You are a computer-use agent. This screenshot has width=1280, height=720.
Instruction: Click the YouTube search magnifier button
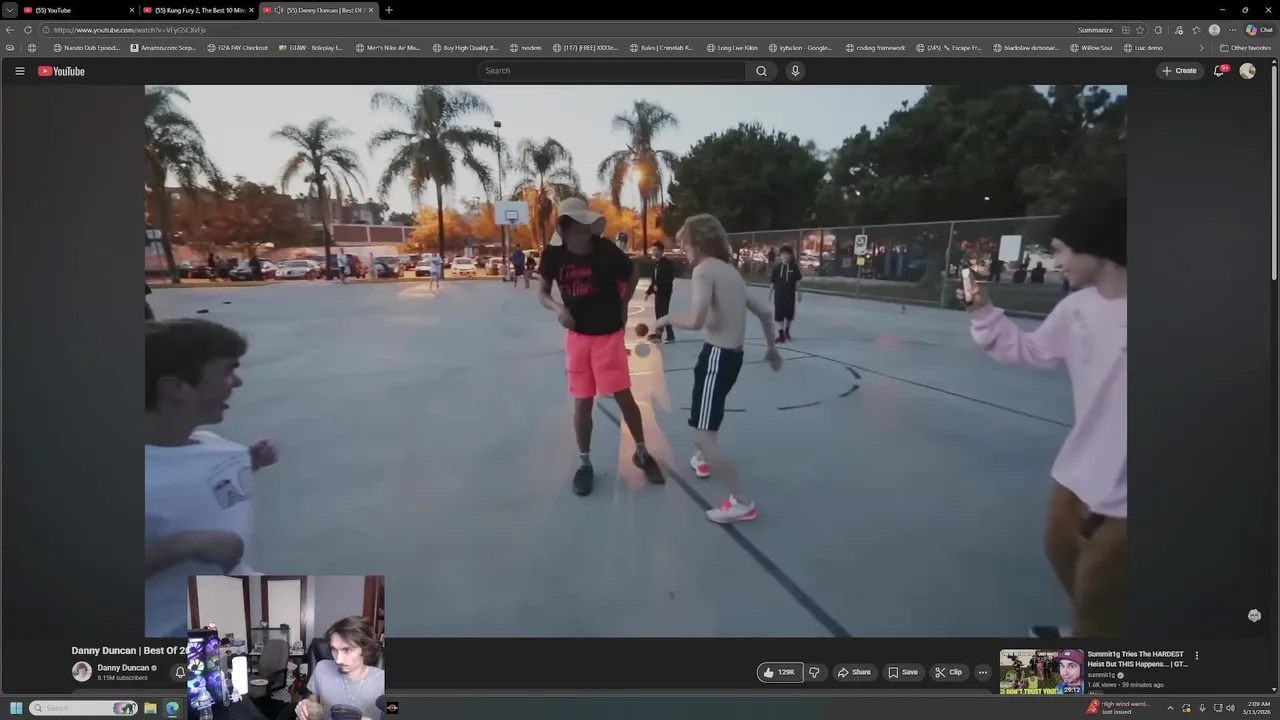tap(761, 71)
